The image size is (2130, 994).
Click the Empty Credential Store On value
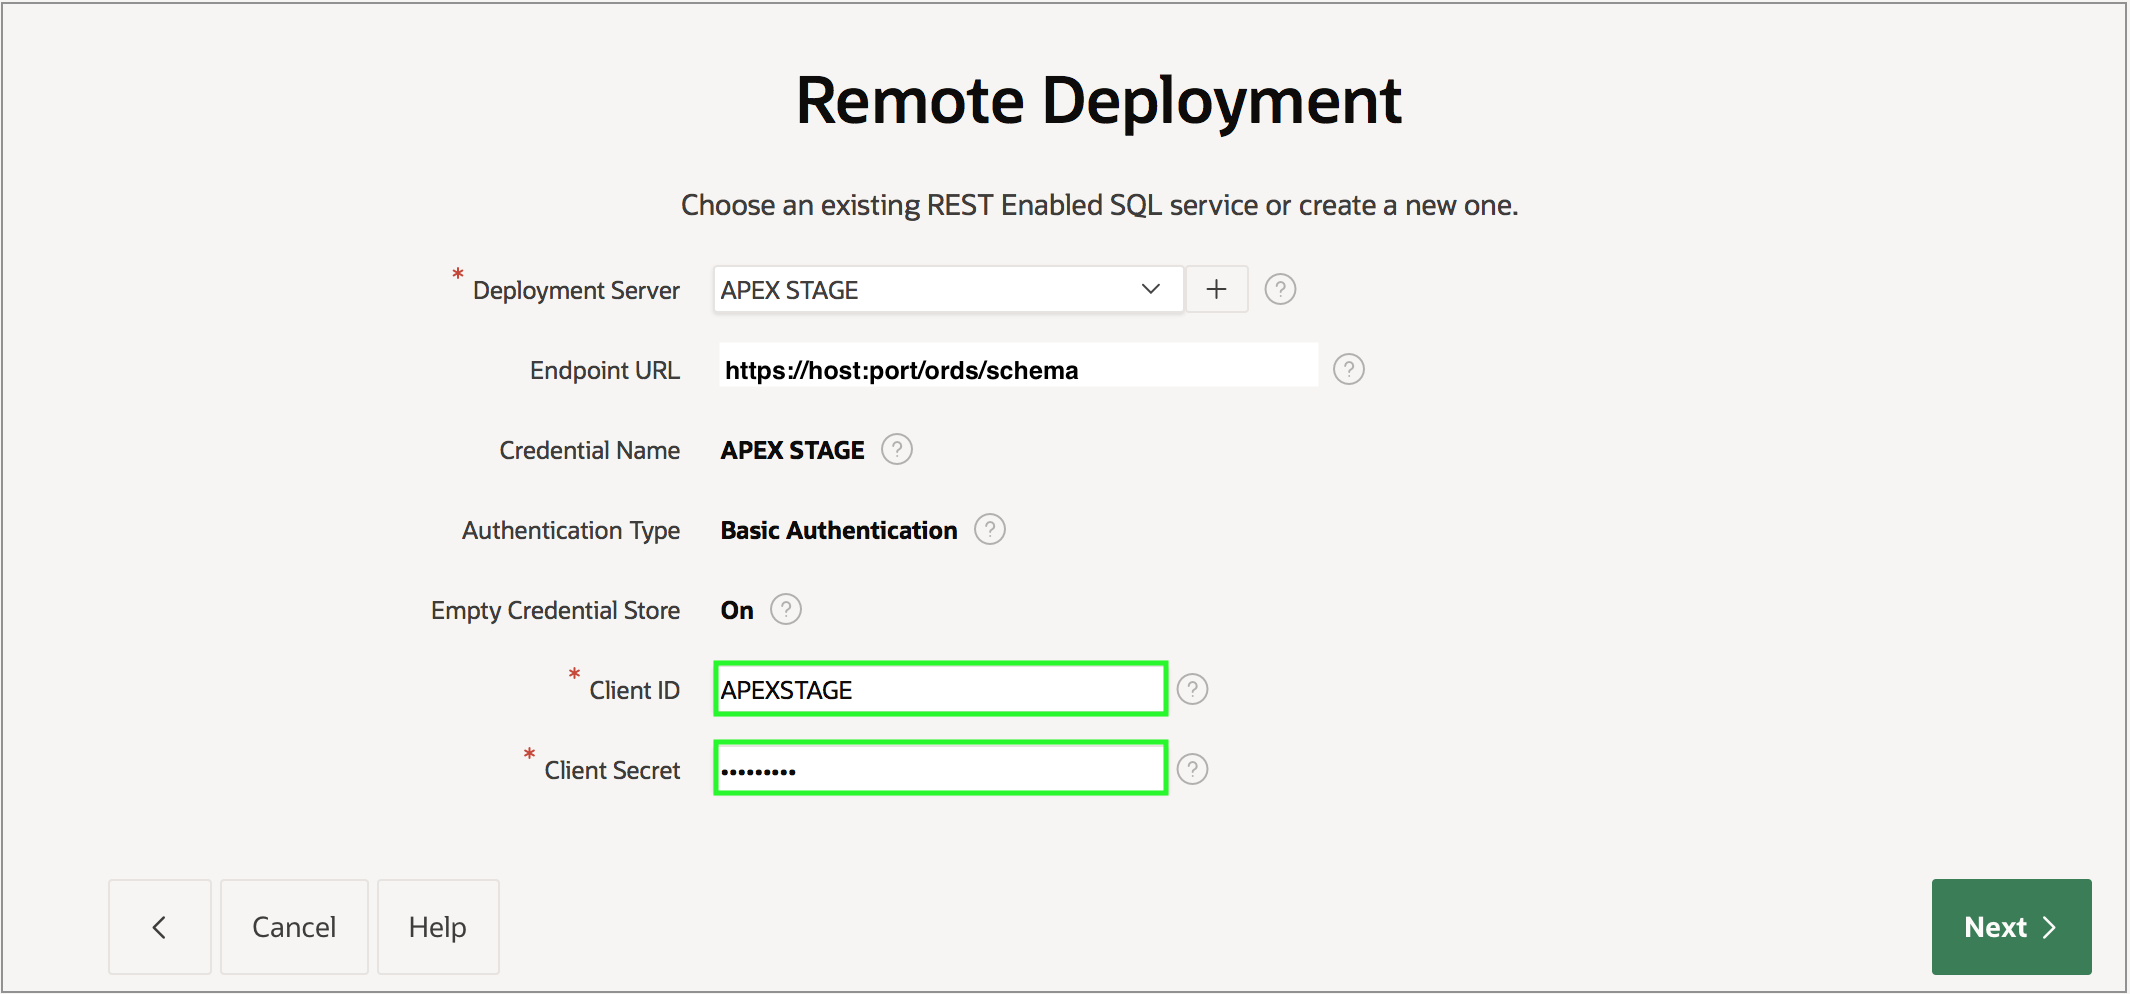[x=737, y=611]
